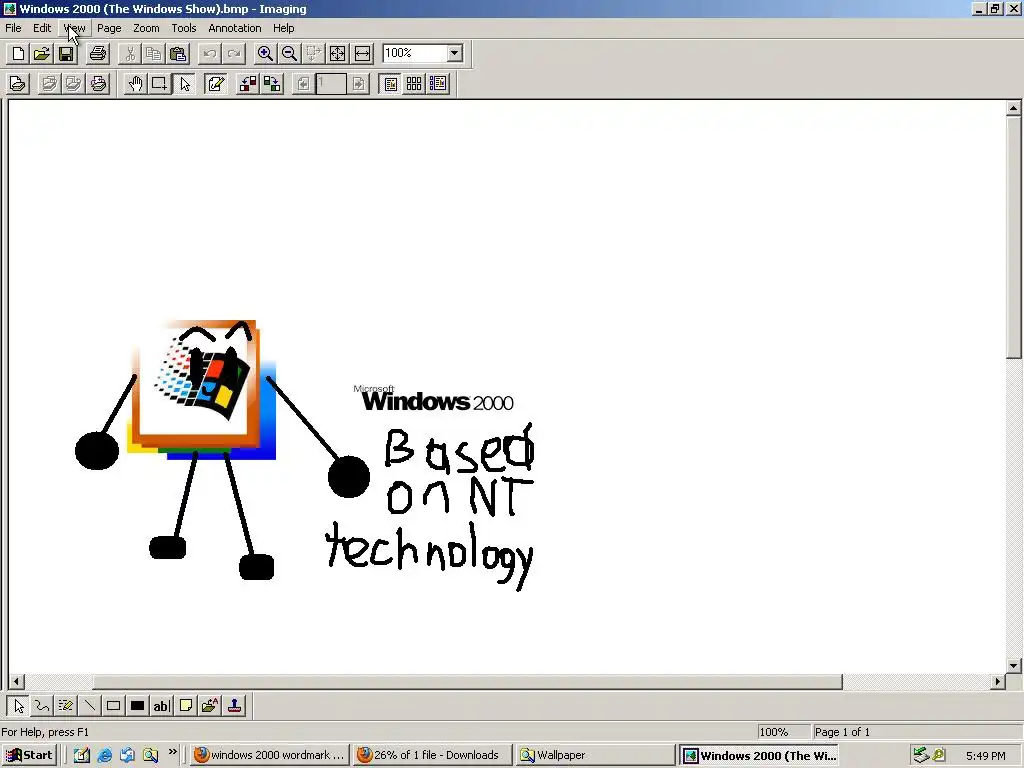Switch to the Wallpaper folder taskbar button
The image size is (1024, 768).
pyautogui.click(x=594, y=755)
